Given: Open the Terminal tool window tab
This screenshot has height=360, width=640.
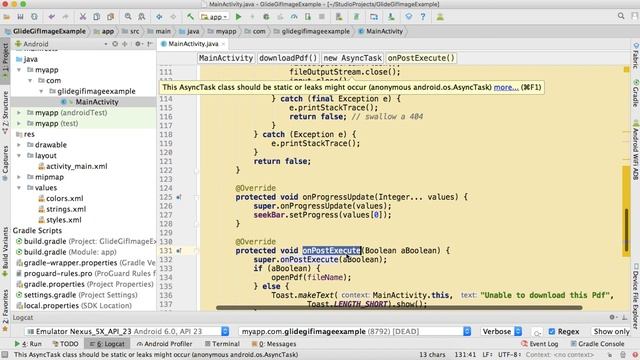Looking at the screenshot, I should click(222, 344).
